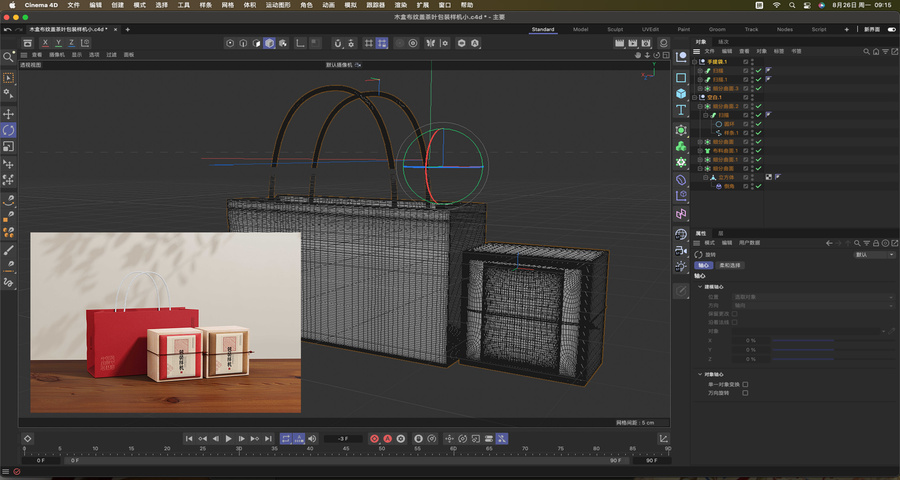Switch to the 层 tab in attributes
Image resolution: width=900 pixels, height=480 pixels.
click(721, 234)
